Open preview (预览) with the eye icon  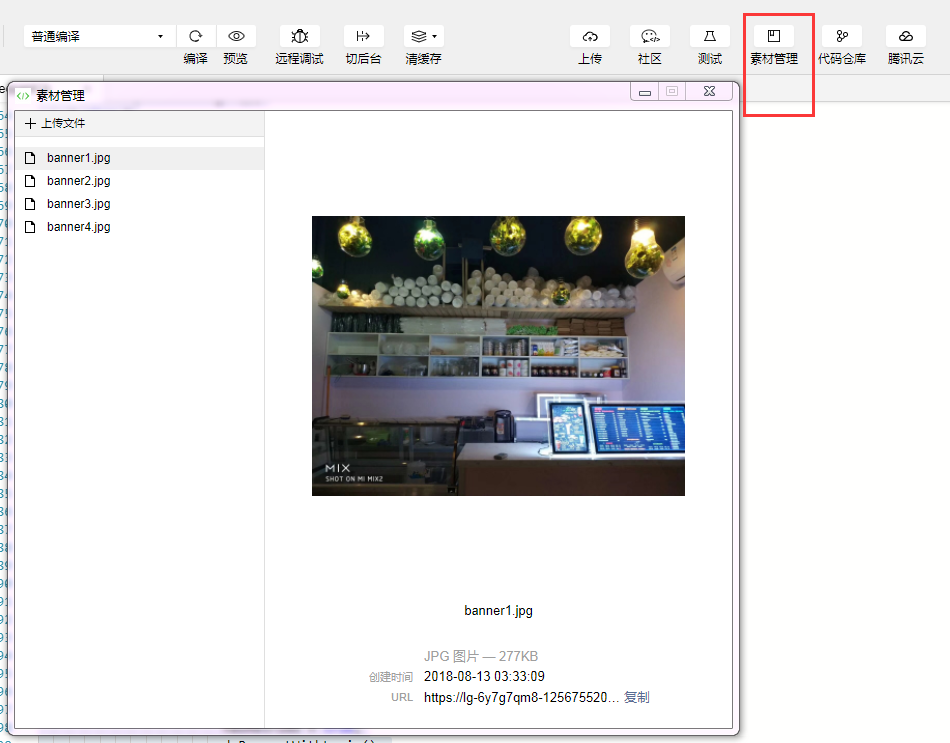click(x=236, y=36)
